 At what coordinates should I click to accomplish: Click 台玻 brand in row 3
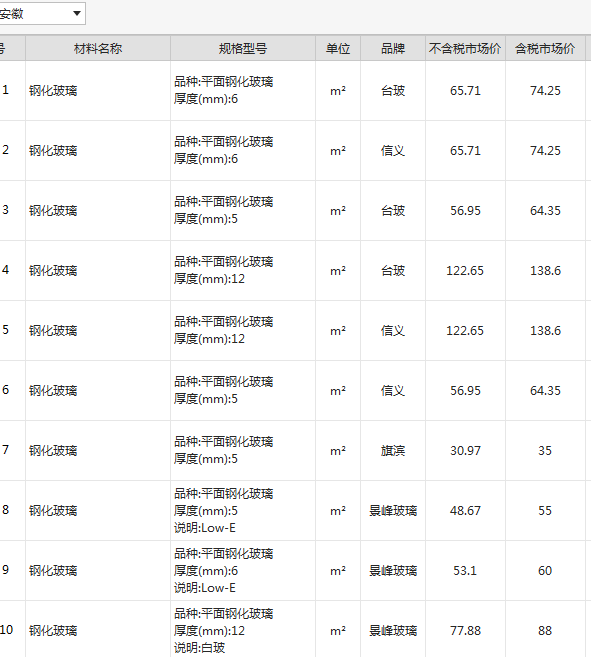tap(393, 210)
